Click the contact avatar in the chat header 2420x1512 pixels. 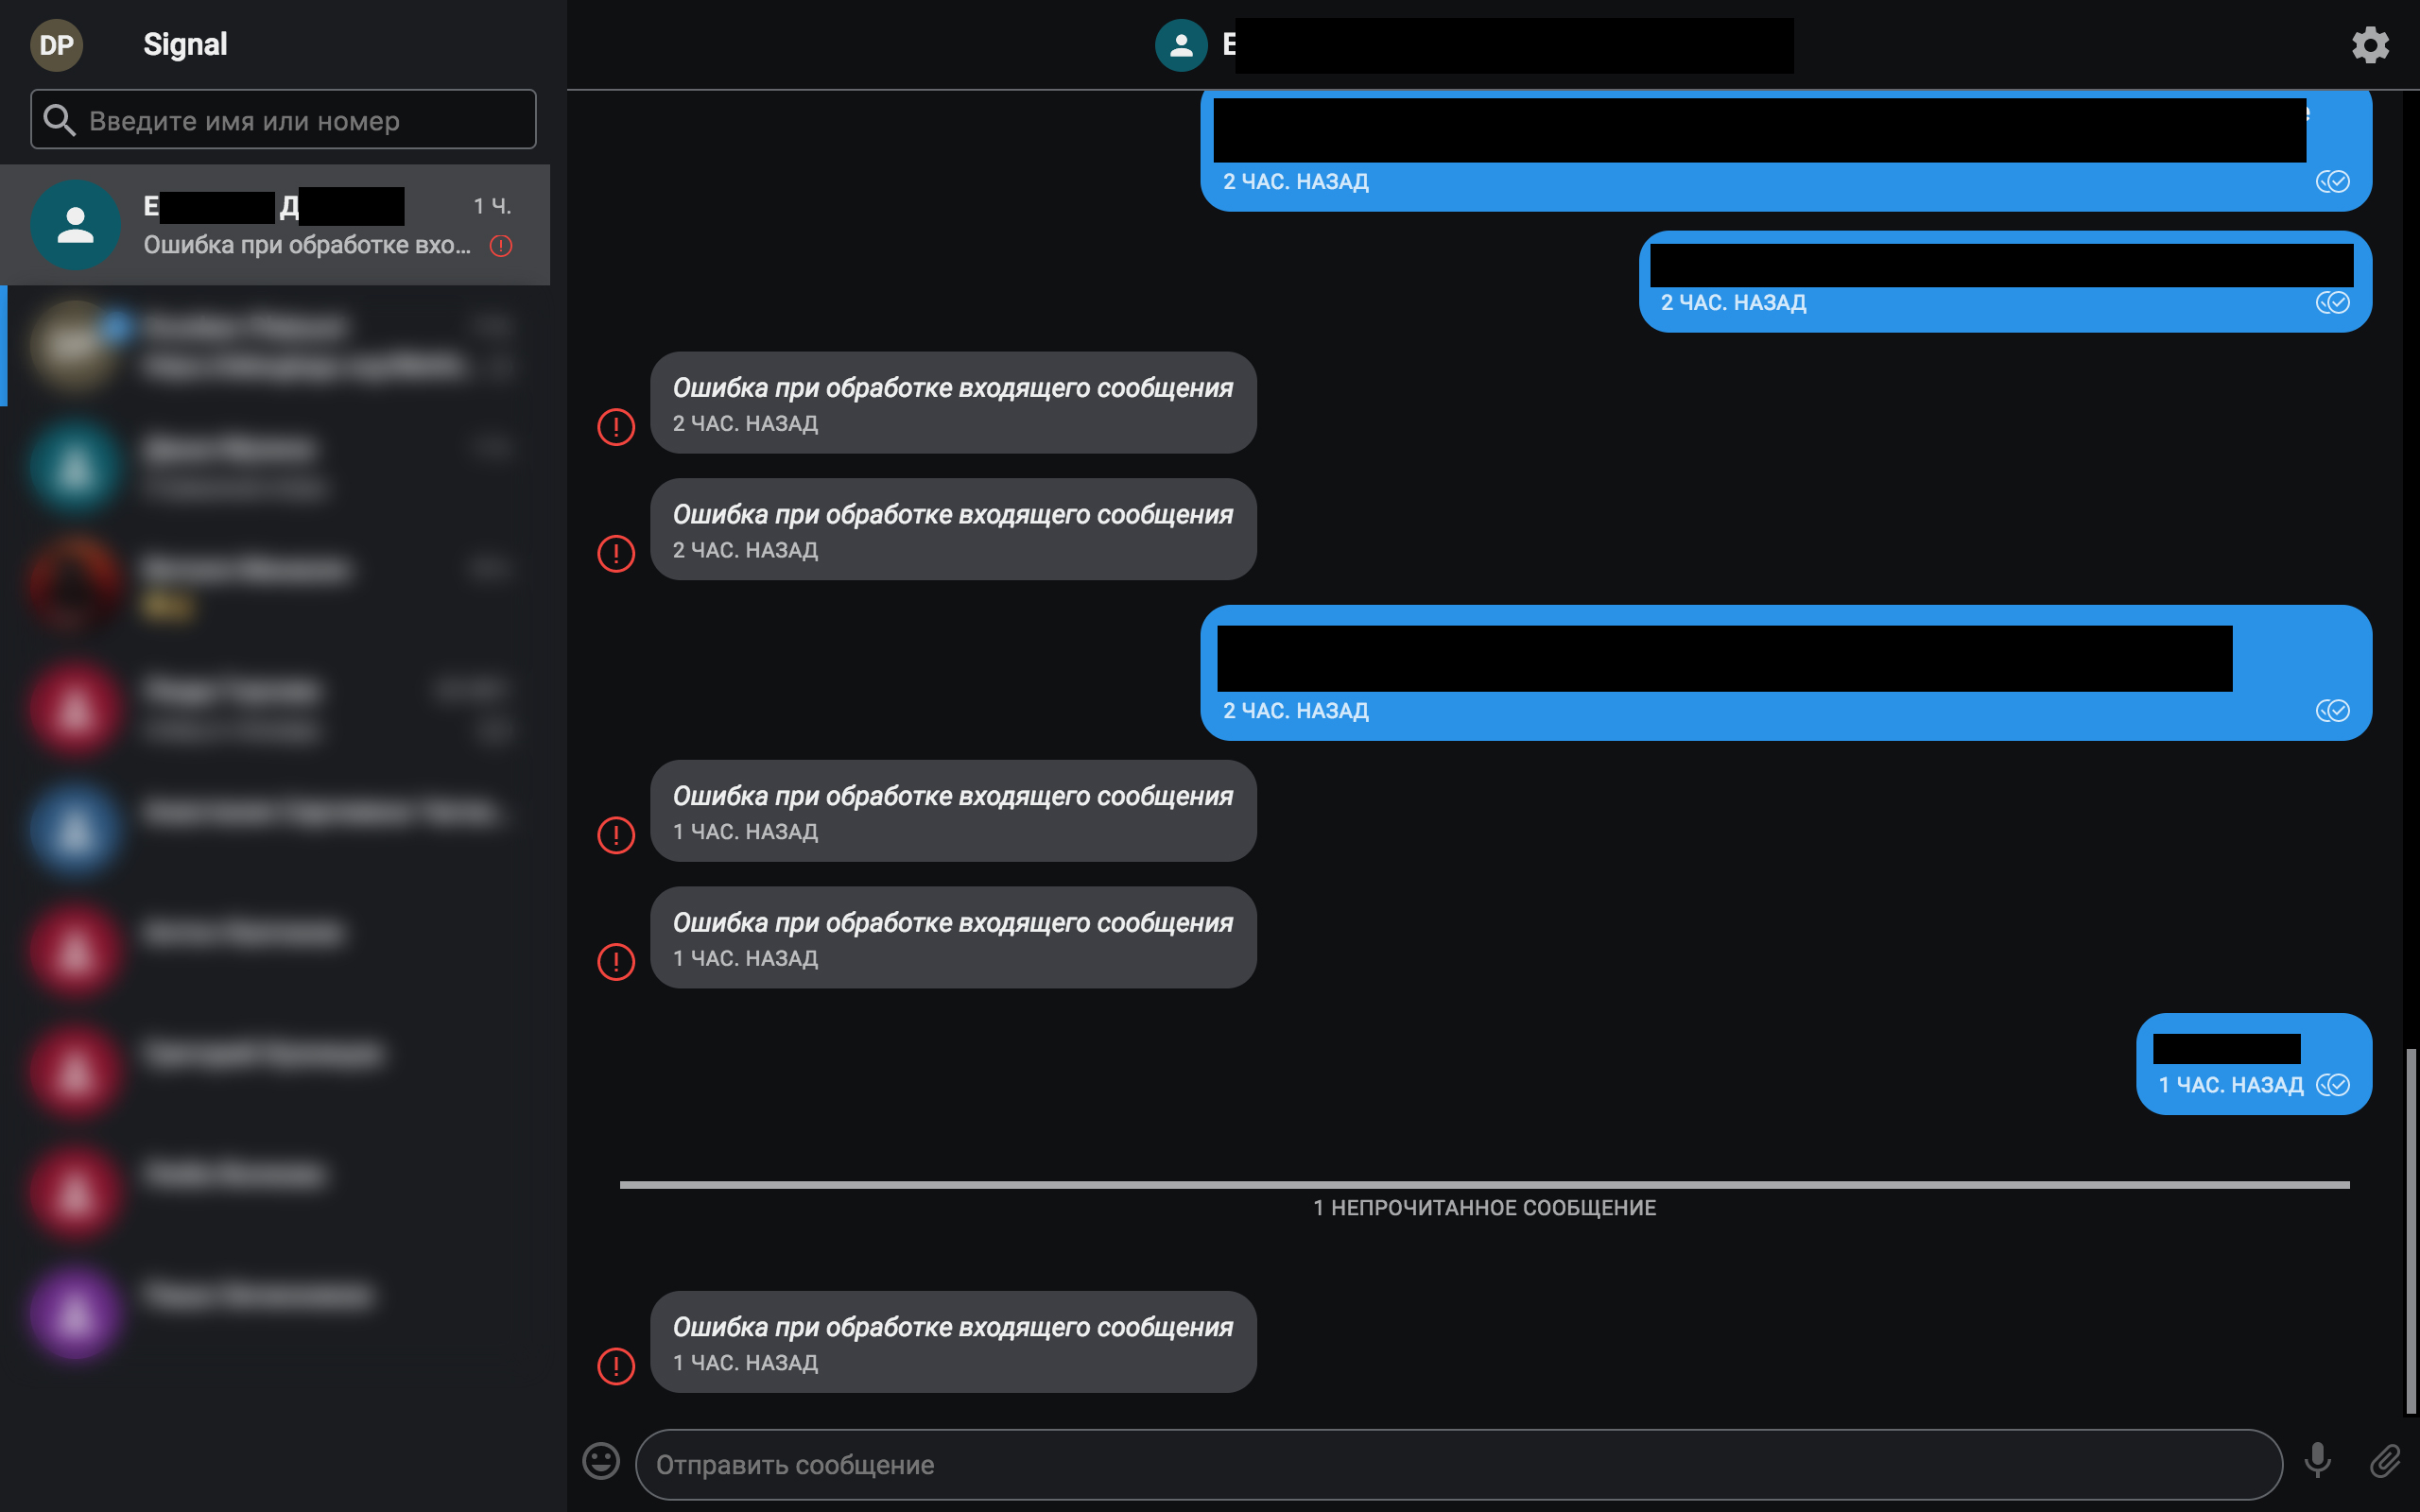(1182, 44)
